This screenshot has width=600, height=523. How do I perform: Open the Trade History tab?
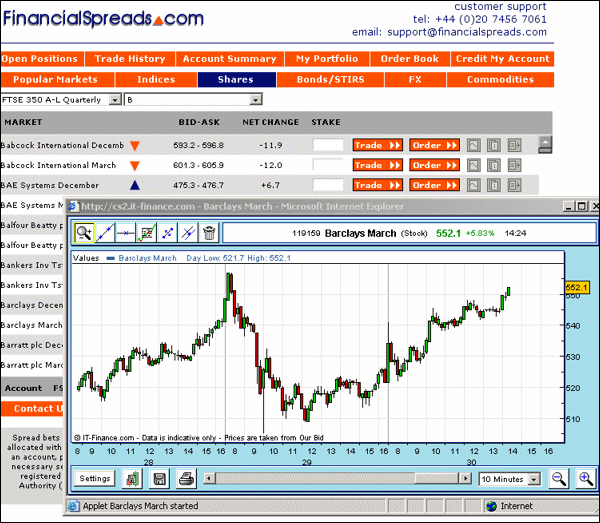[x=130, y=59]
